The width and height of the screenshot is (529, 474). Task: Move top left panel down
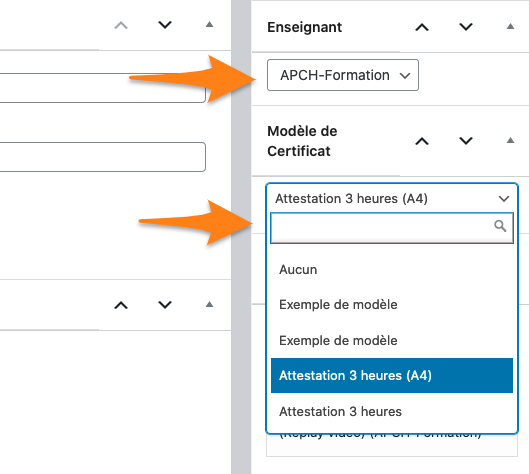pos(165,25)
